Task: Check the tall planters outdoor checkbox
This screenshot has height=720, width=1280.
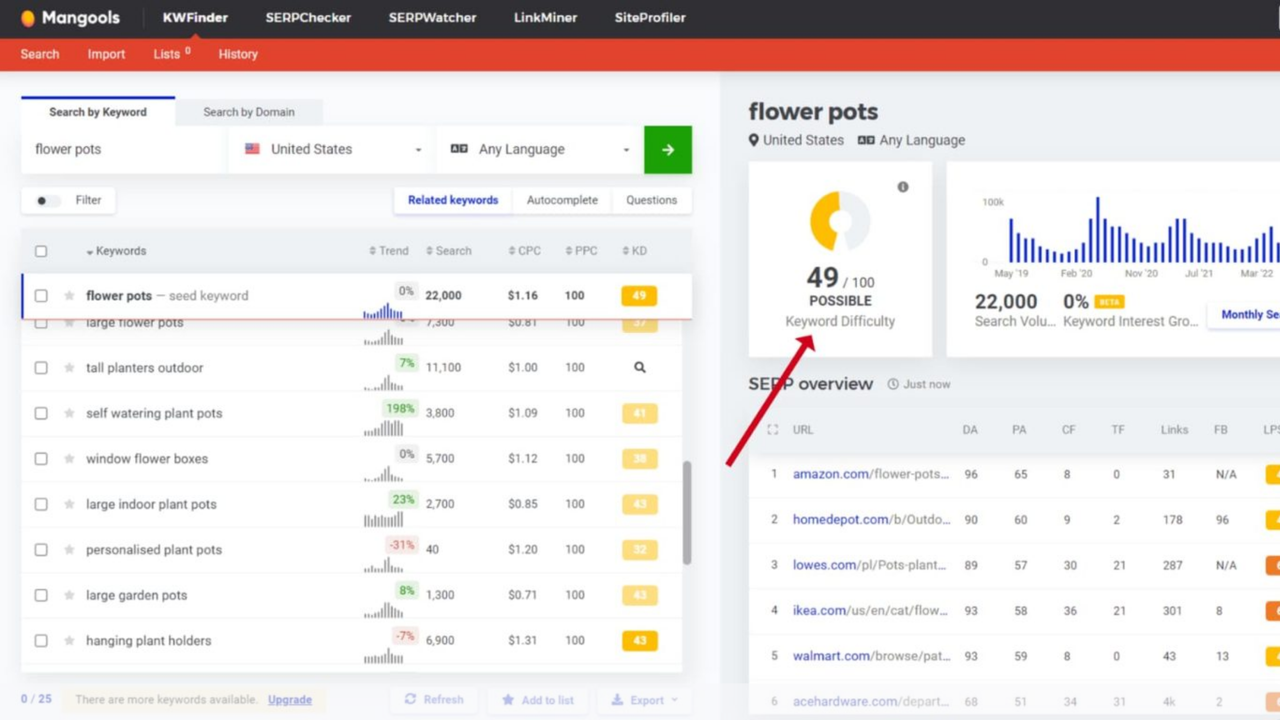Action: [41, 368]
